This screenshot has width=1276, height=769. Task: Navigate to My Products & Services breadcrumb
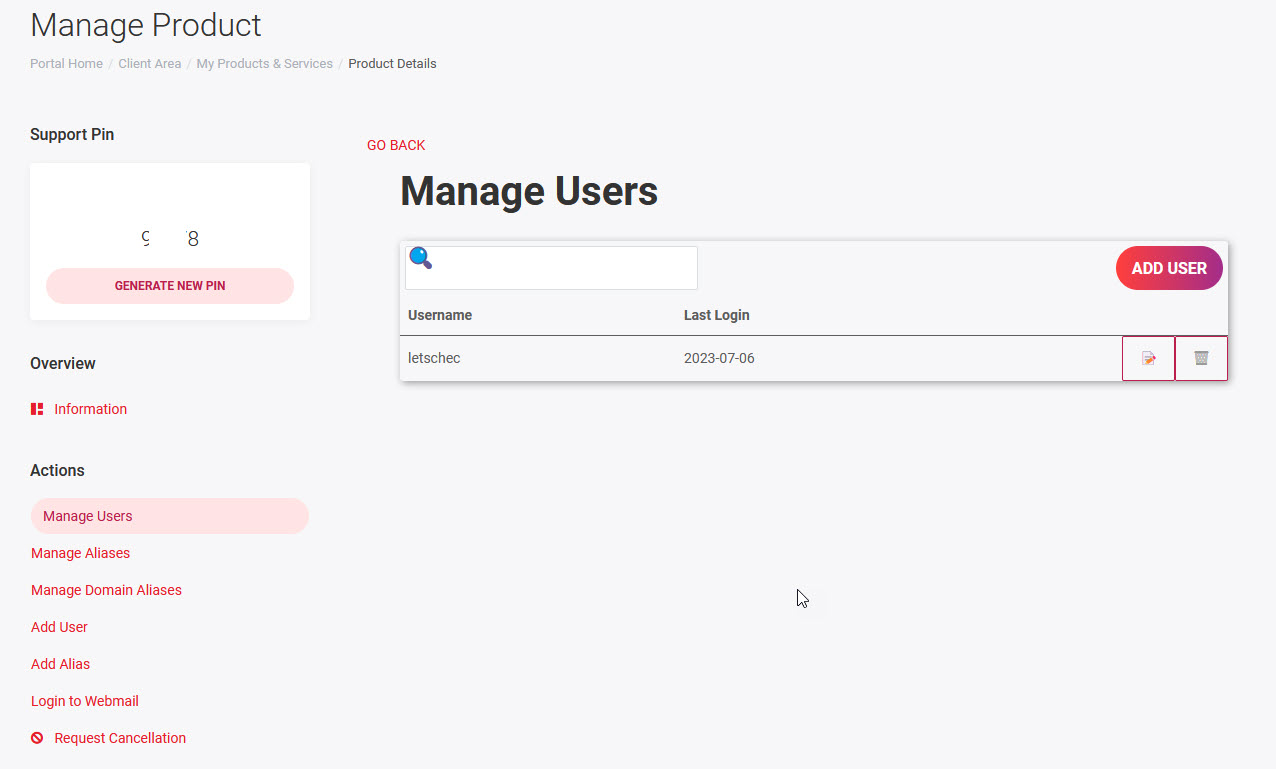coord(264,64)
